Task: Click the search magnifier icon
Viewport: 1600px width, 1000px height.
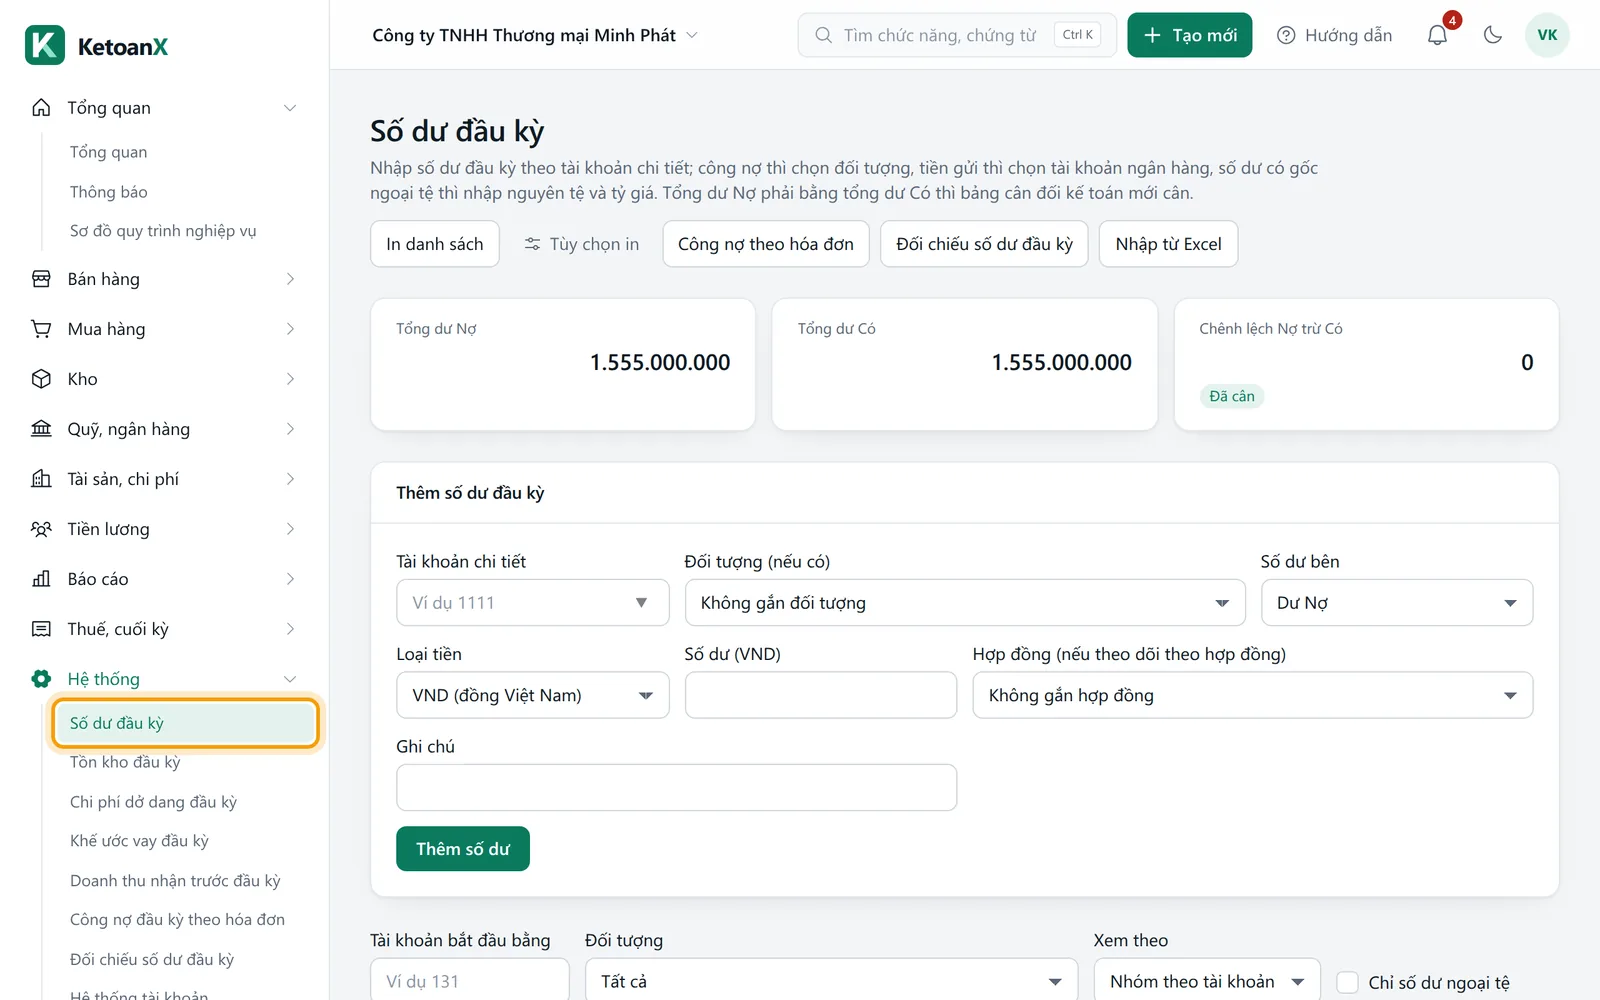Action: [823, 35]
